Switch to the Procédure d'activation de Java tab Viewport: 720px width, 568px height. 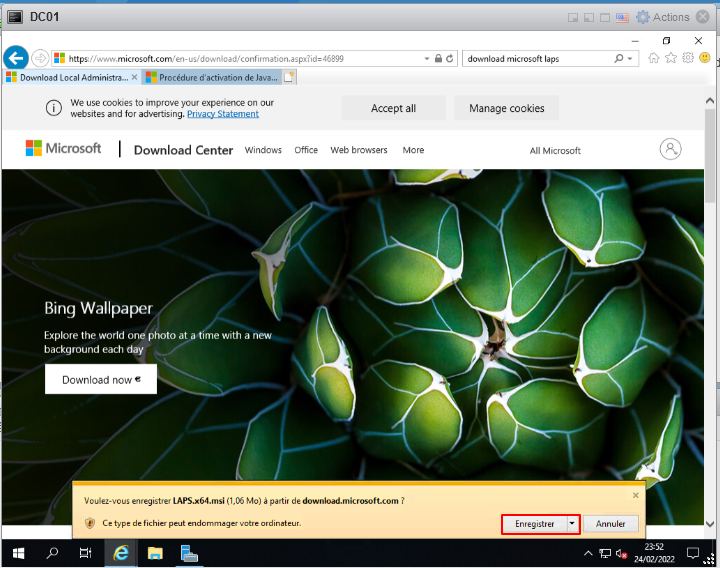tap(212, 77)
